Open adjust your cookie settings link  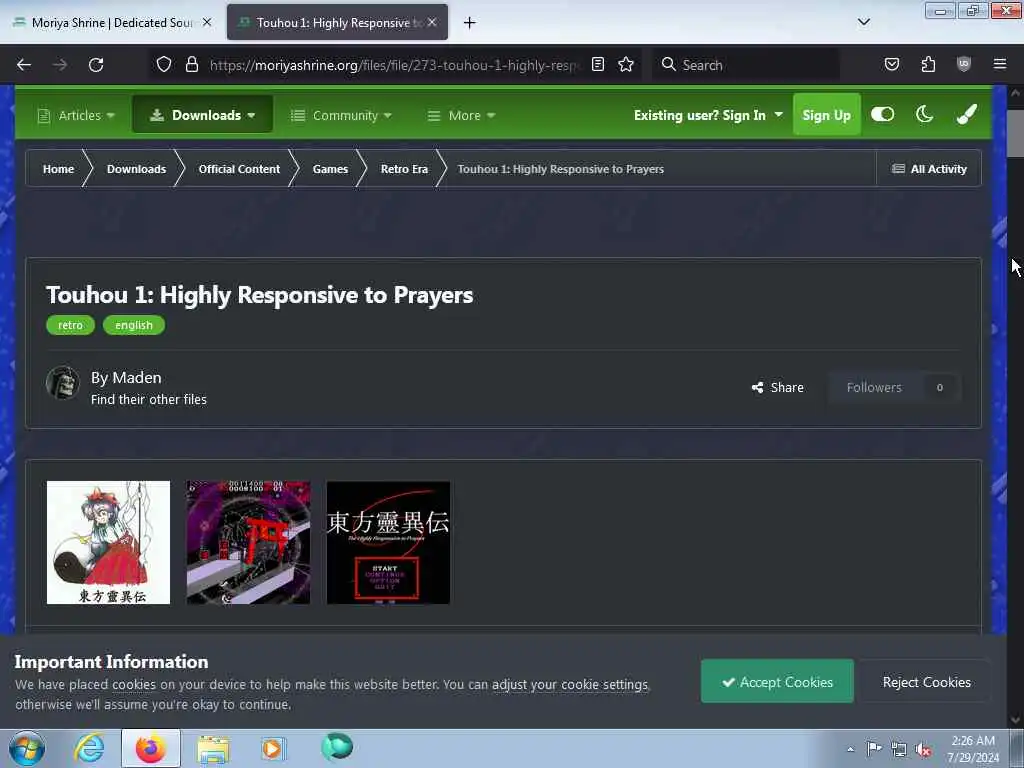tap(570, 684)
